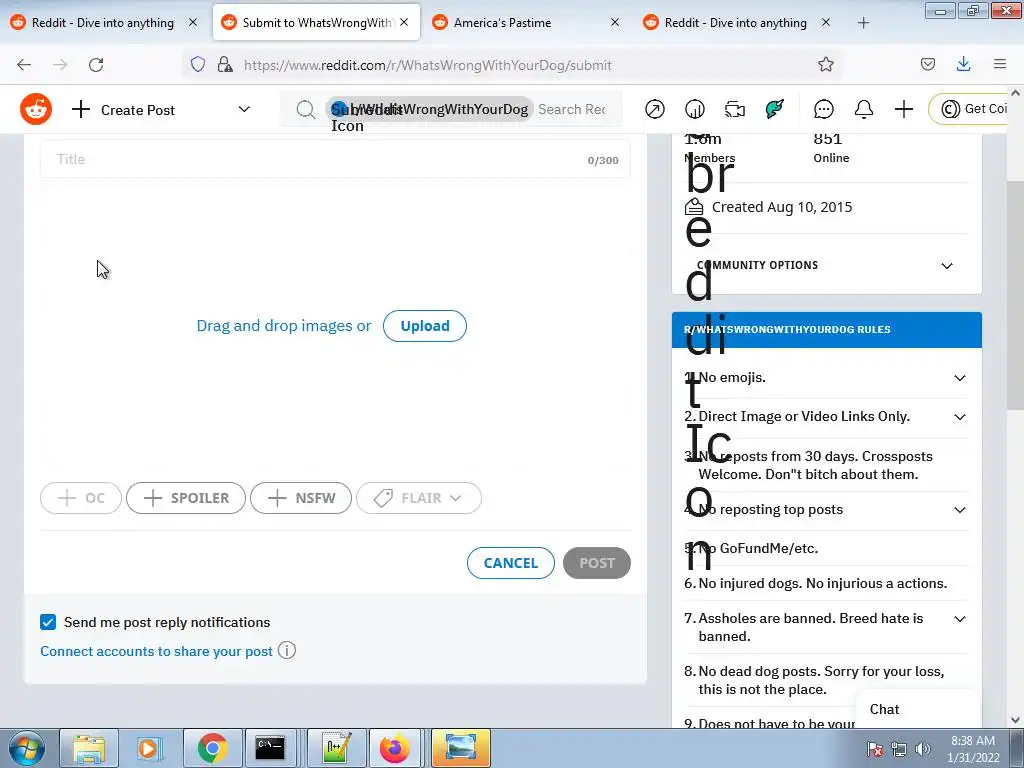Toggle Send me post reply notifications checkbox
1024x768 pixels.
(48, 622)
